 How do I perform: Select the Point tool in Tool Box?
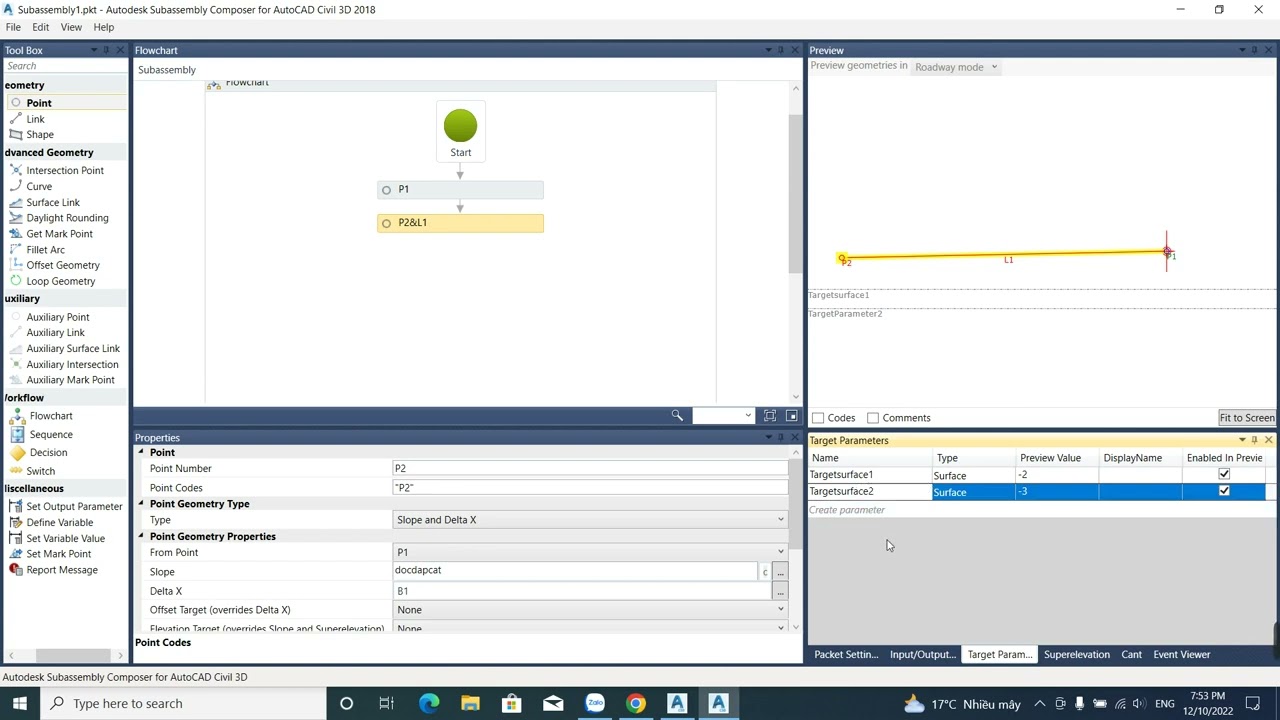pos(39,103)
